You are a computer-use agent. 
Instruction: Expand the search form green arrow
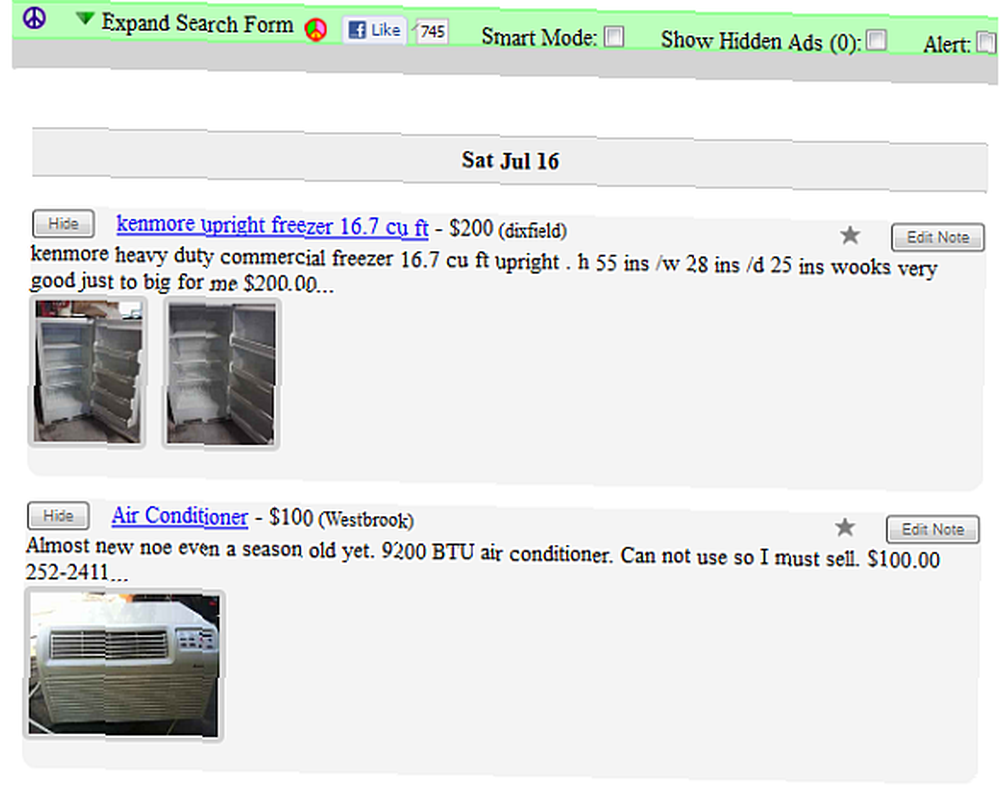tap(84, 18)
